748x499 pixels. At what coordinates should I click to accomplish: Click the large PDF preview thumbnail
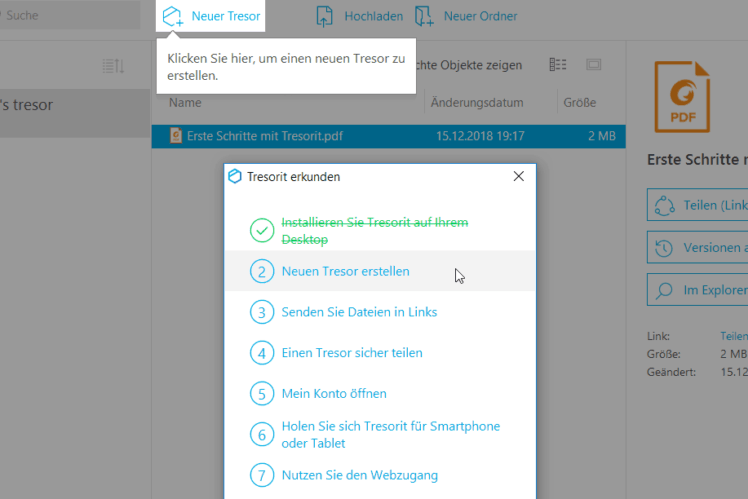point(682,97)
